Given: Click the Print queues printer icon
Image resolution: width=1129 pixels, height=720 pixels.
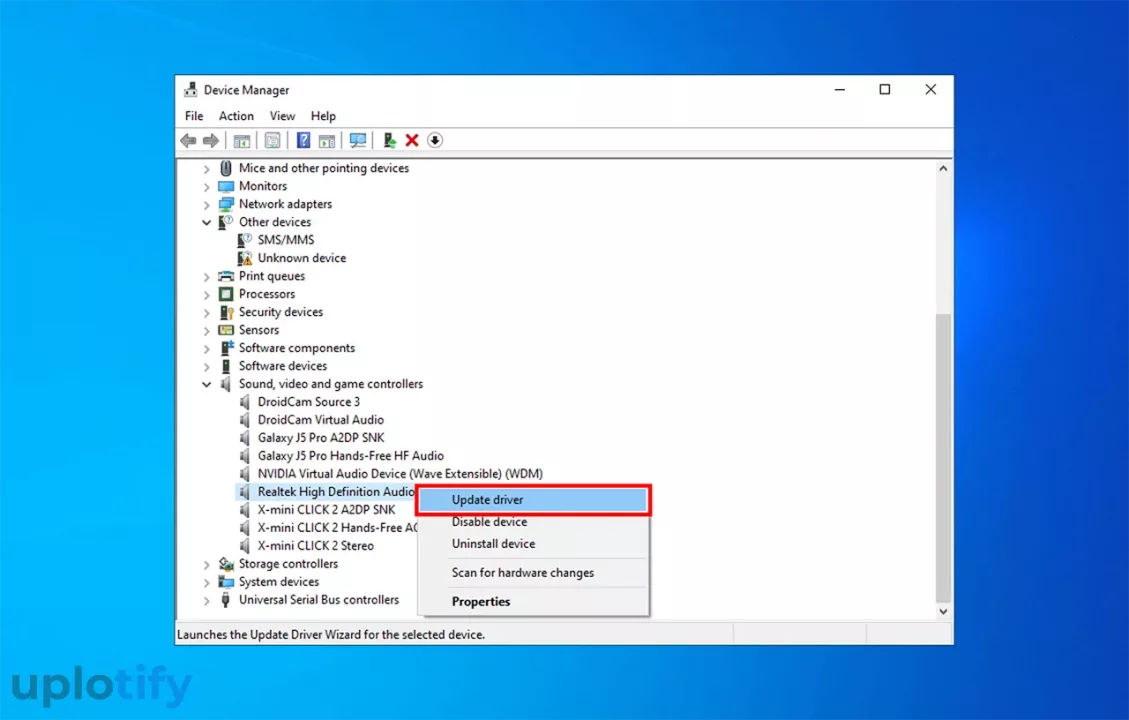Looking at the screenshot, I should [226, 276].
